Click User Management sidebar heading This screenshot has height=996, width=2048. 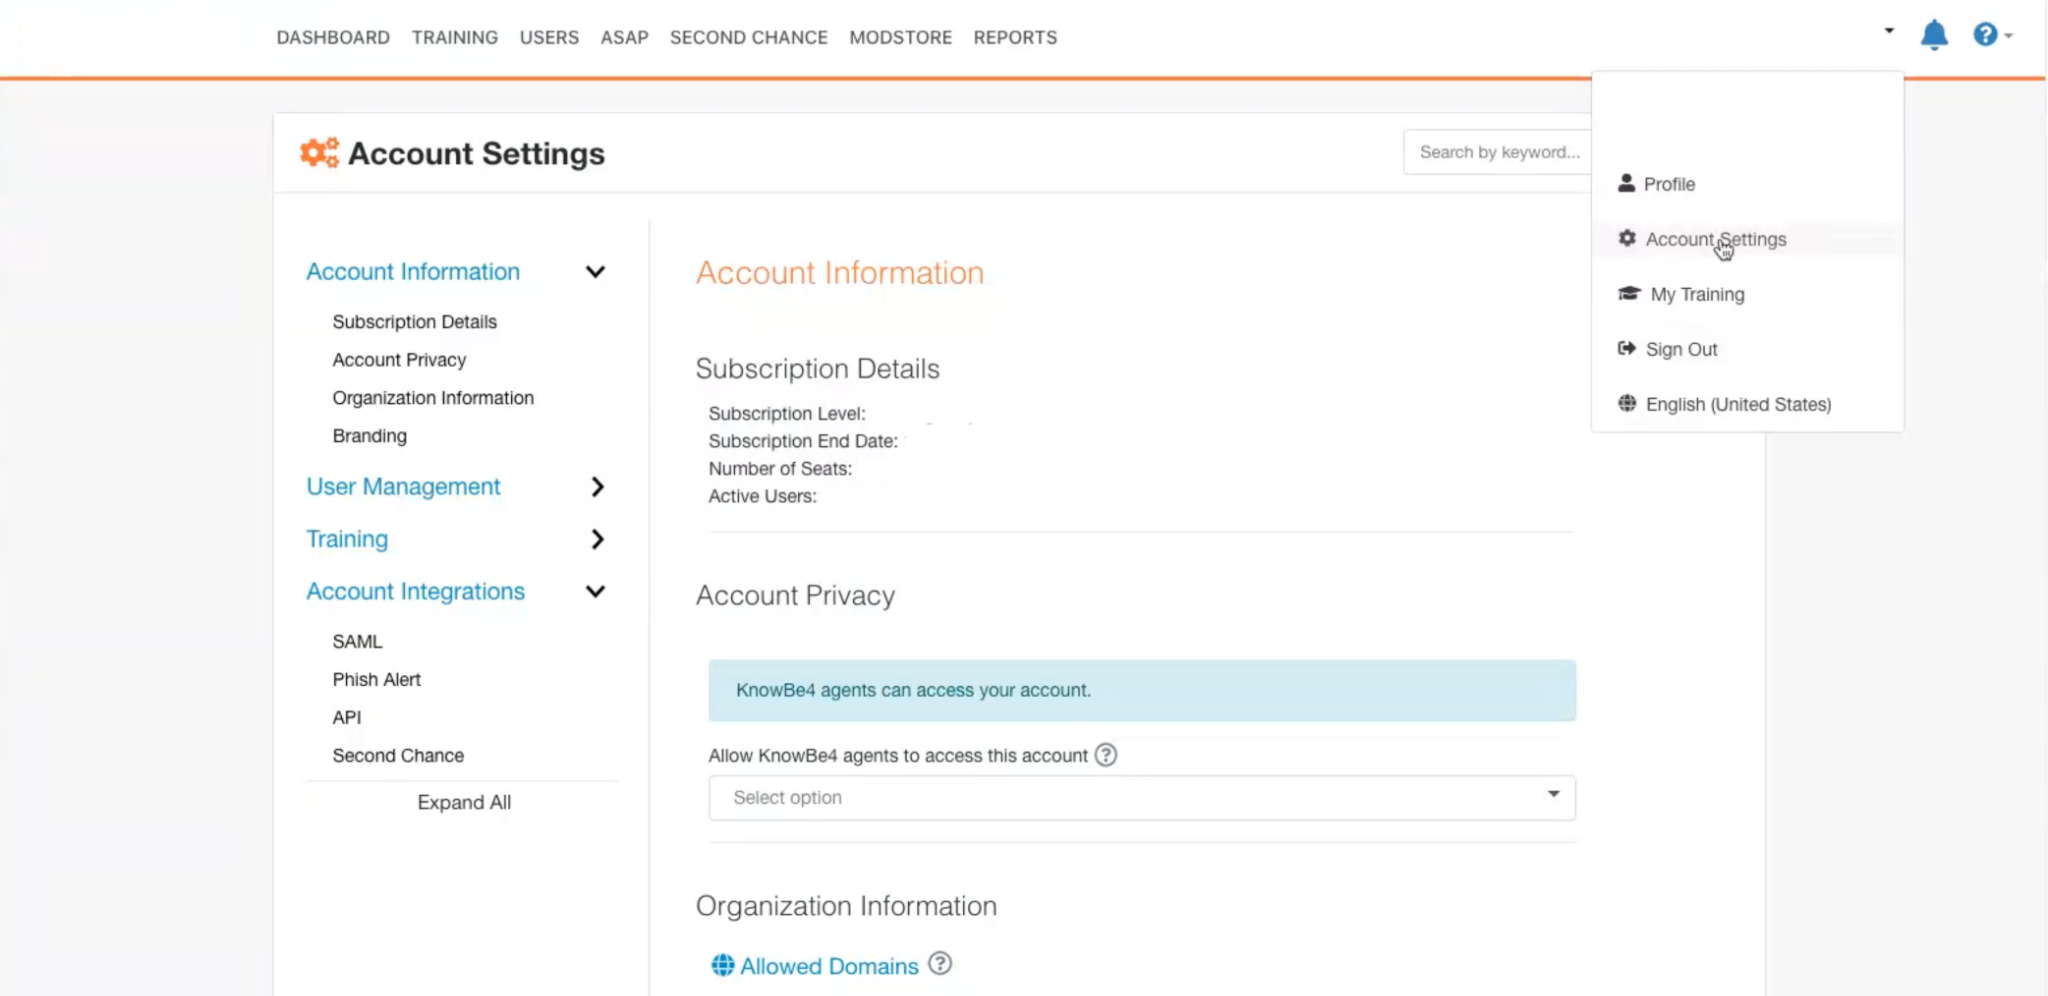403,486
